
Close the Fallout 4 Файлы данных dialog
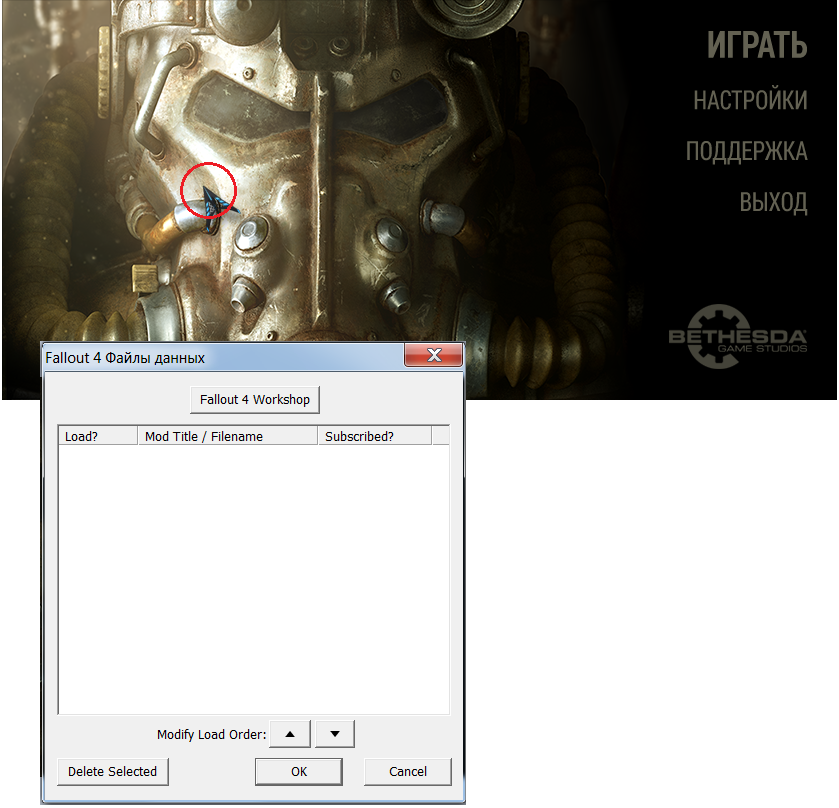[434, 355]
